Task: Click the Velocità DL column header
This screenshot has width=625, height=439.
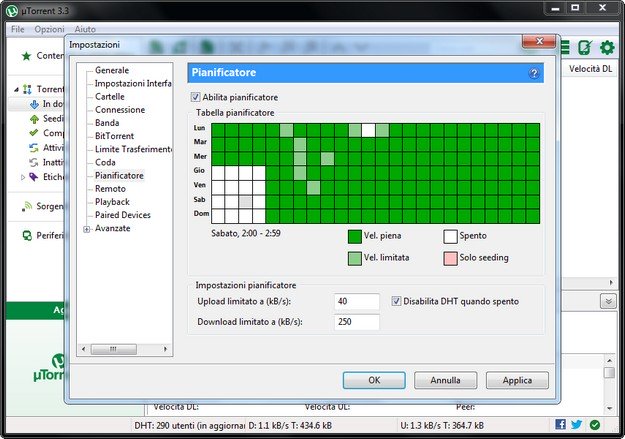Action: (590, 69)
